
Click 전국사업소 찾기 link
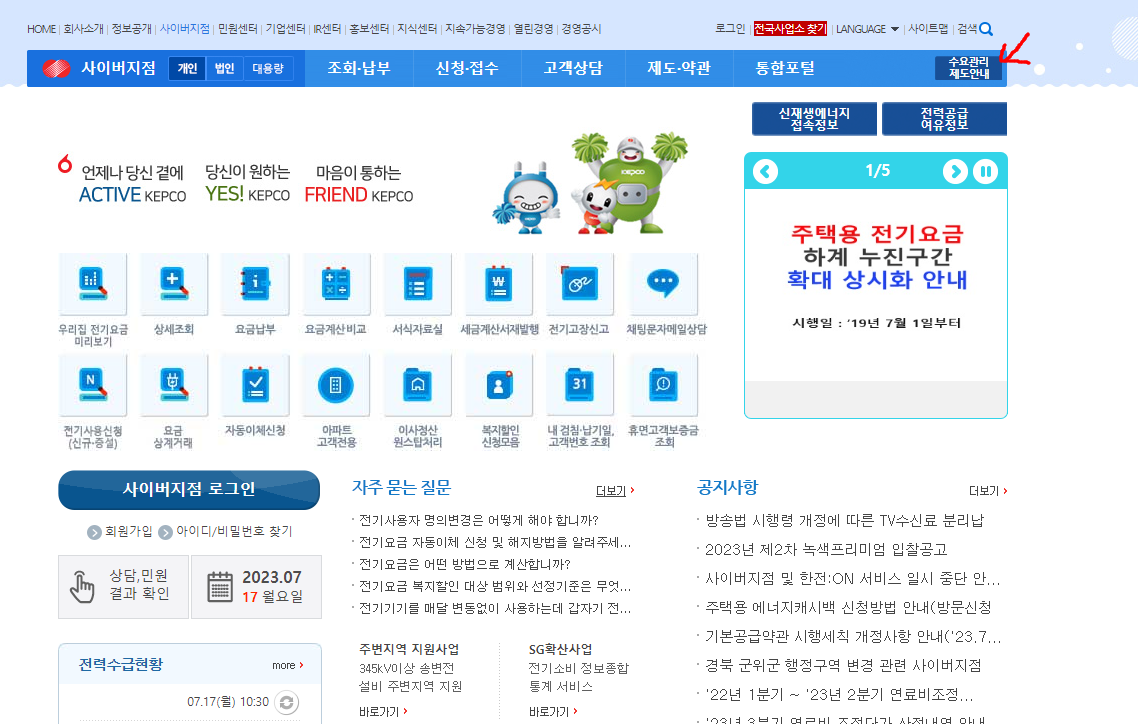[x=790, y=29]
